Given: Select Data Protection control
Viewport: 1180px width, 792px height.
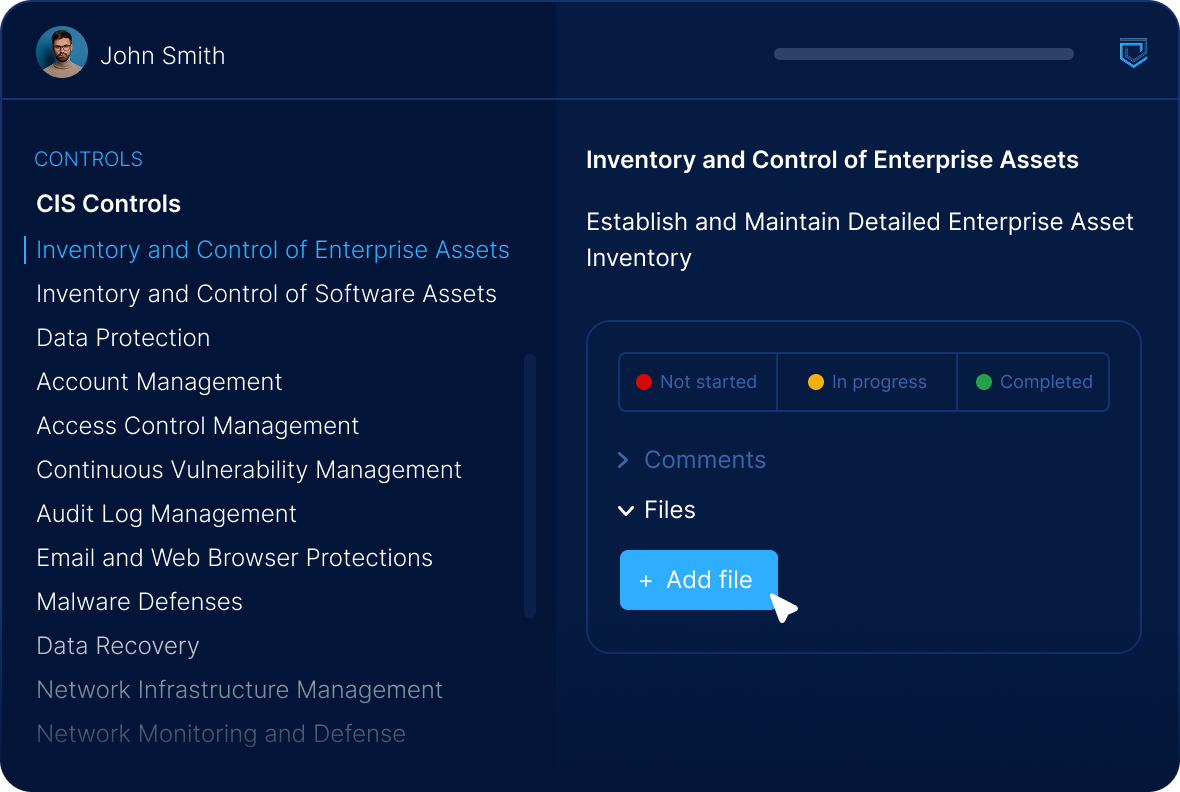Looking at the screenshot, I should (123, 338).
